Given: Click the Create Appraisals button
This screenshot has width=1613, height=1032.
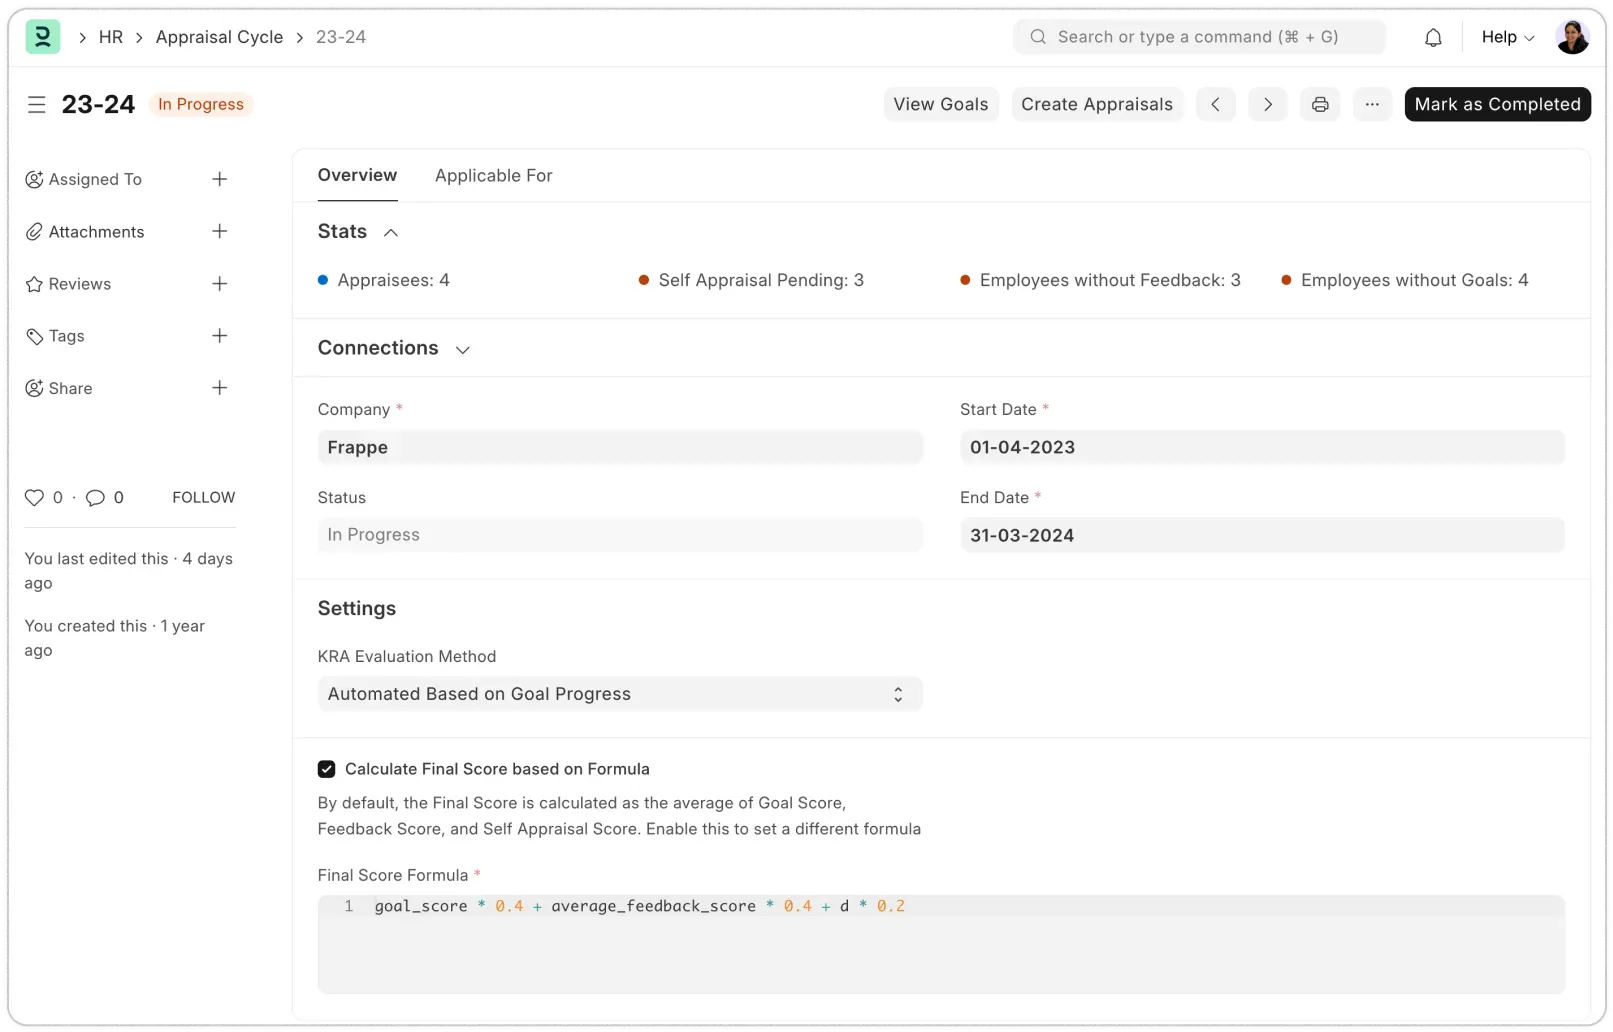Looking at the screenshot, I should (1096, 104).
